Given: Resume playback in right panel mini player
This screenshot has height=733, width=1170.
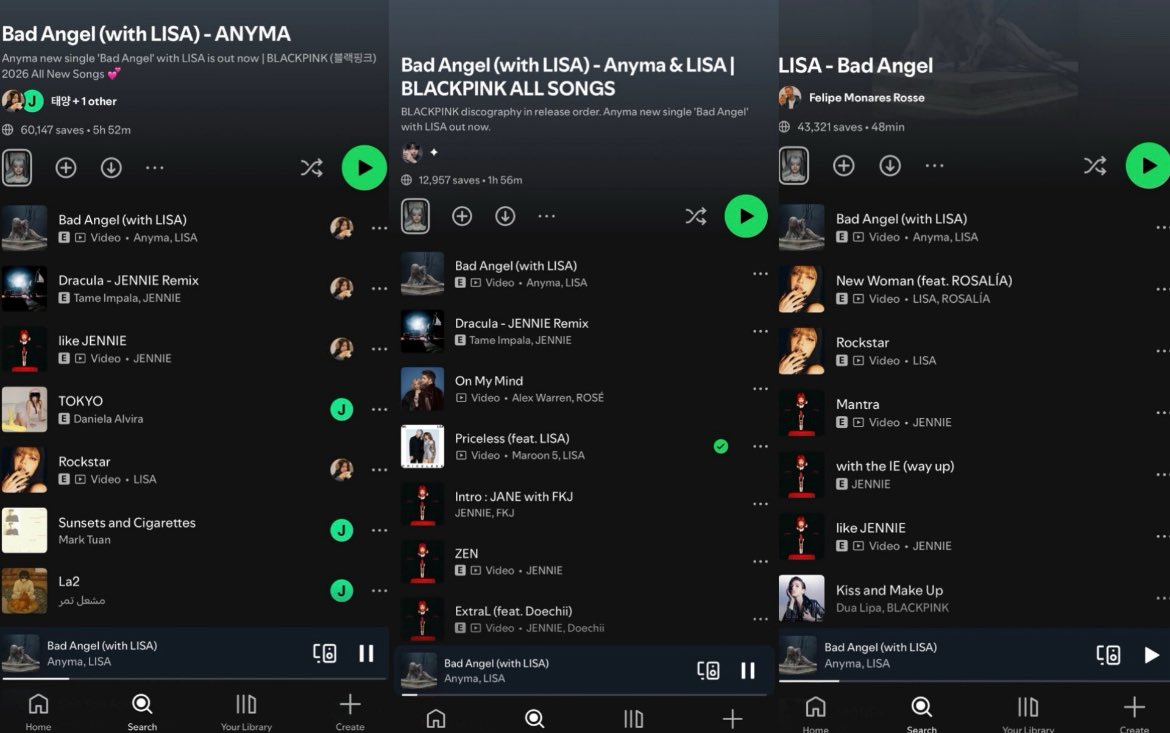Looking at the screenshot, I should [1151, 655].
